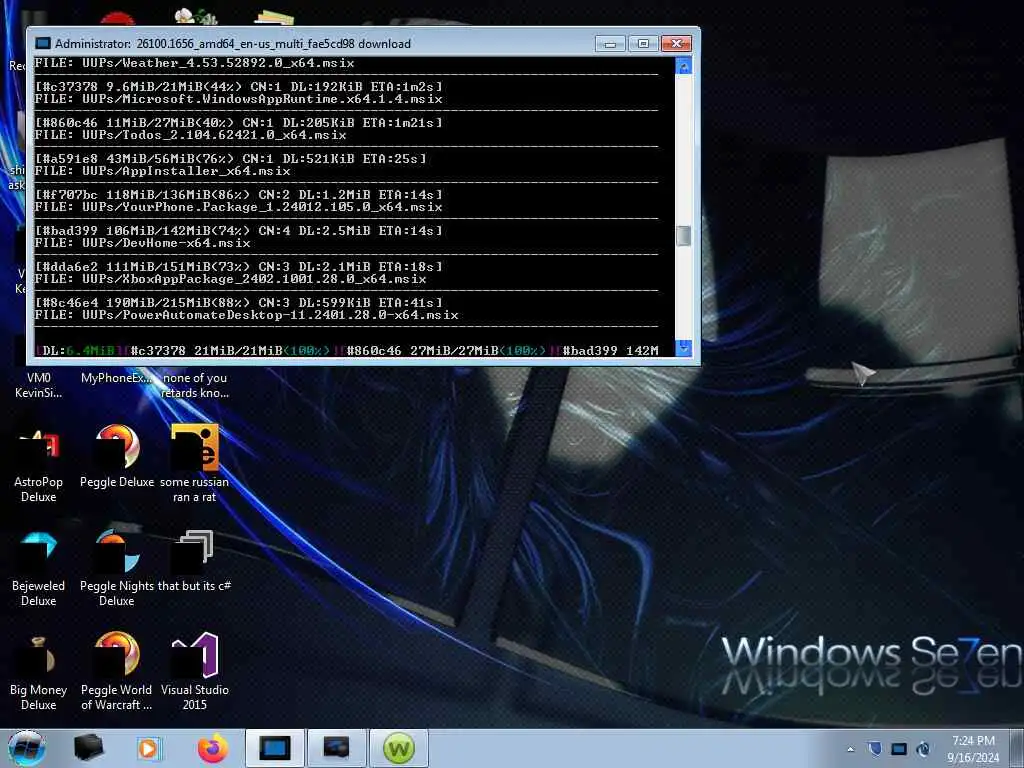Click the #a591e8 43MiB/56MiB progress line
Screen dimensions: 1024x768
231,159
